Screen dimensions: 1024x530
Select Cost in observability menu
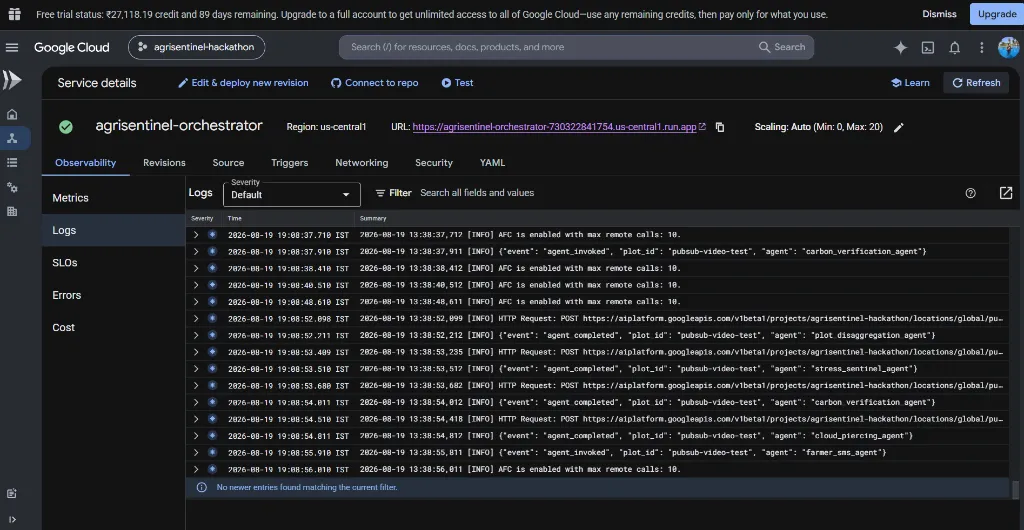pyautogui.click(x=114, y=328)
